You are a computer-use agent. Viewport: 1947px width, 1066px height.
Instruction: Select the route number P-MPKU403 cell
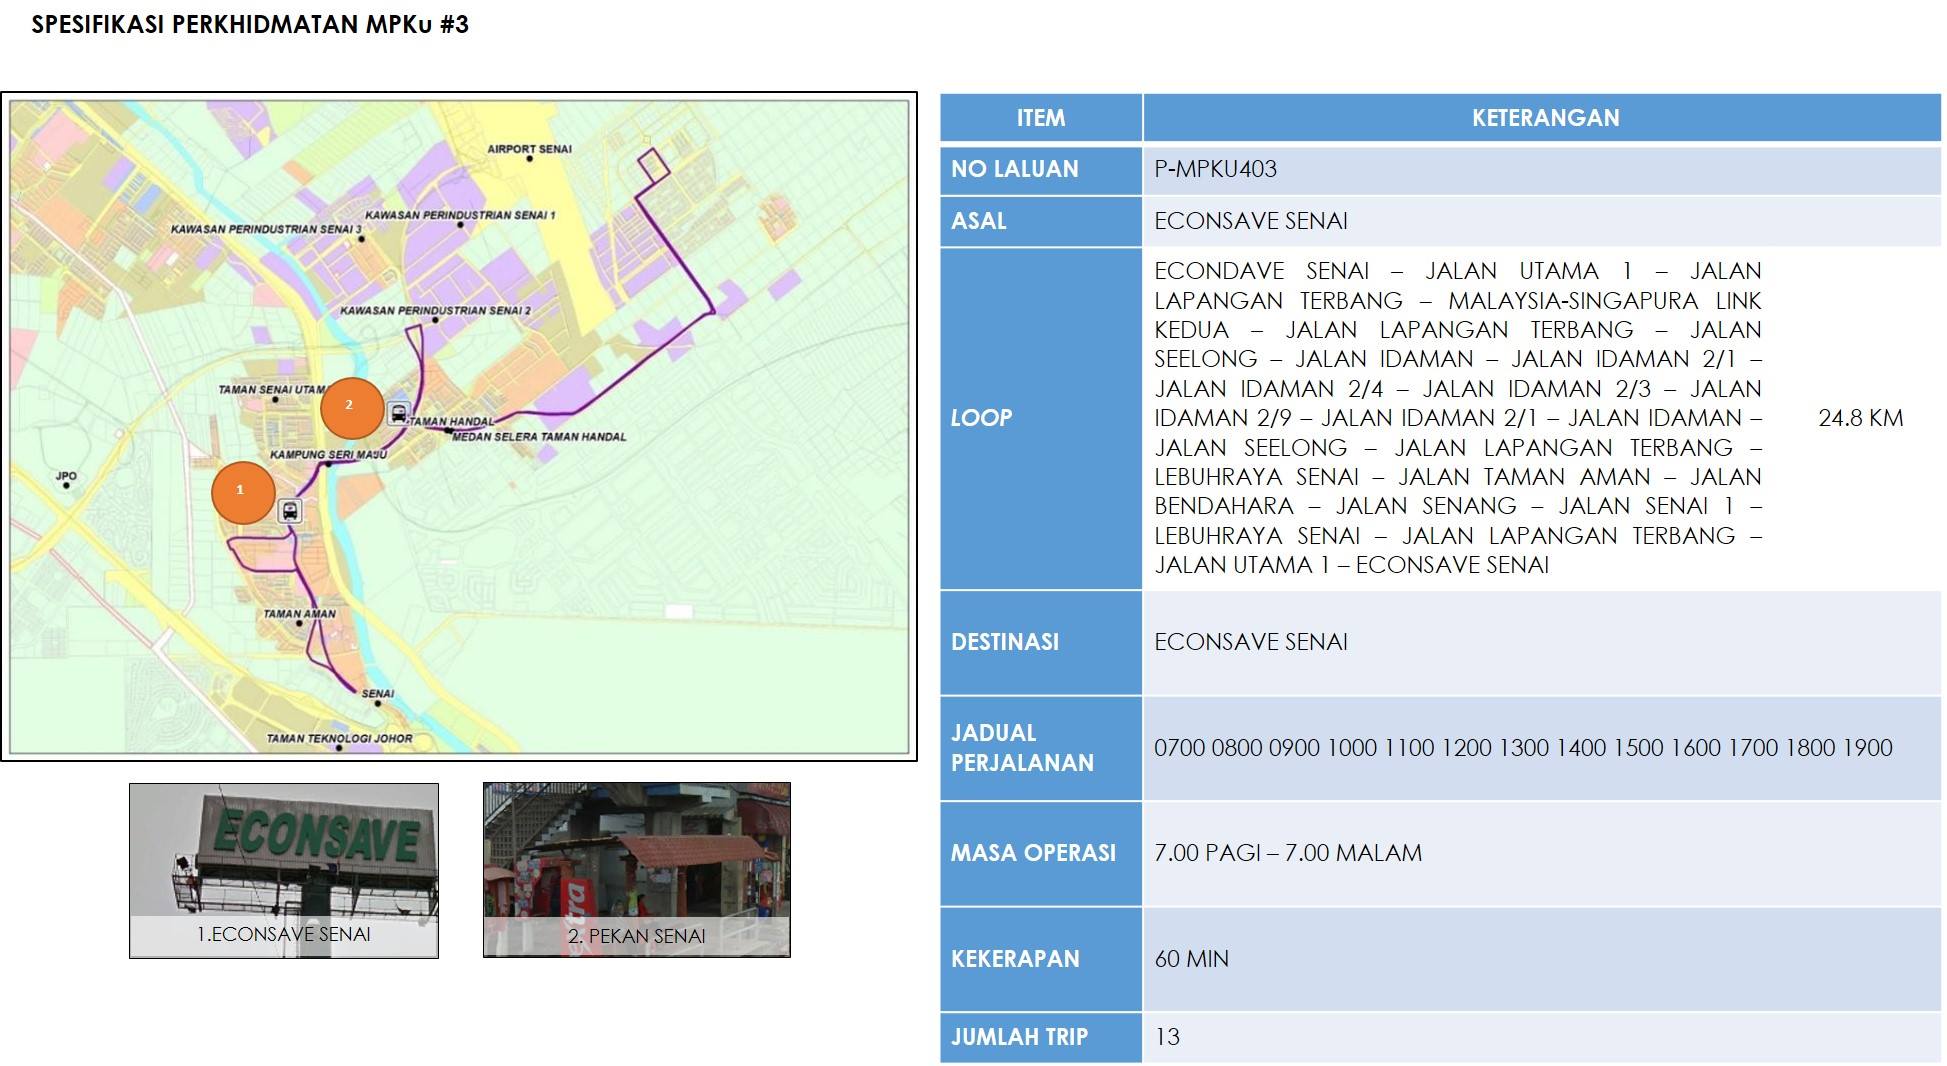point(1215,169)
